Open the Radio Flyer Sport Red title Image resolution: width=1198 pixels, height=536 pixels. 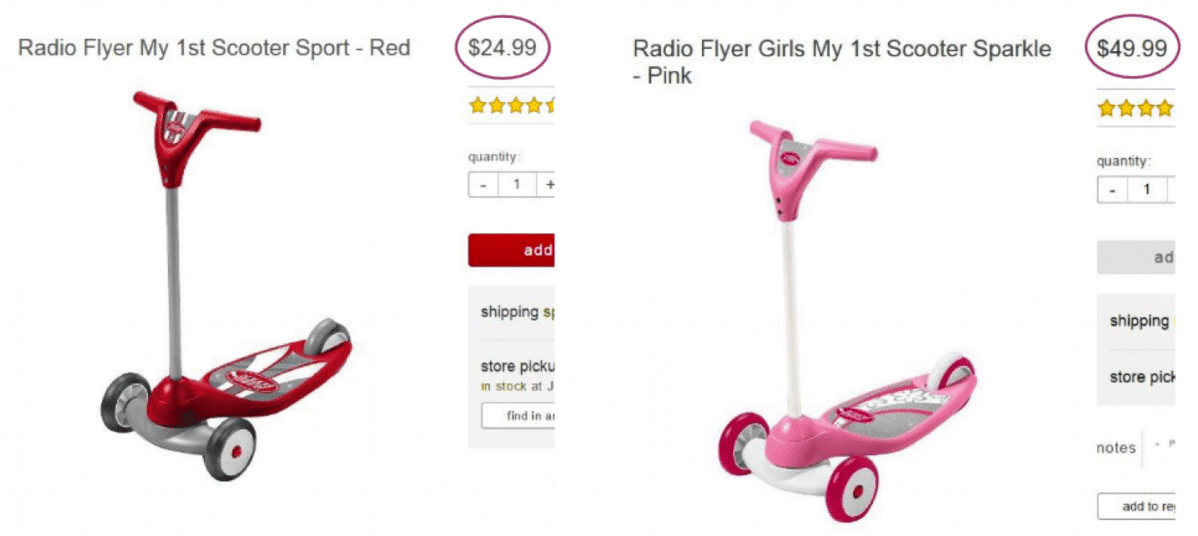[x=214, y=48]
